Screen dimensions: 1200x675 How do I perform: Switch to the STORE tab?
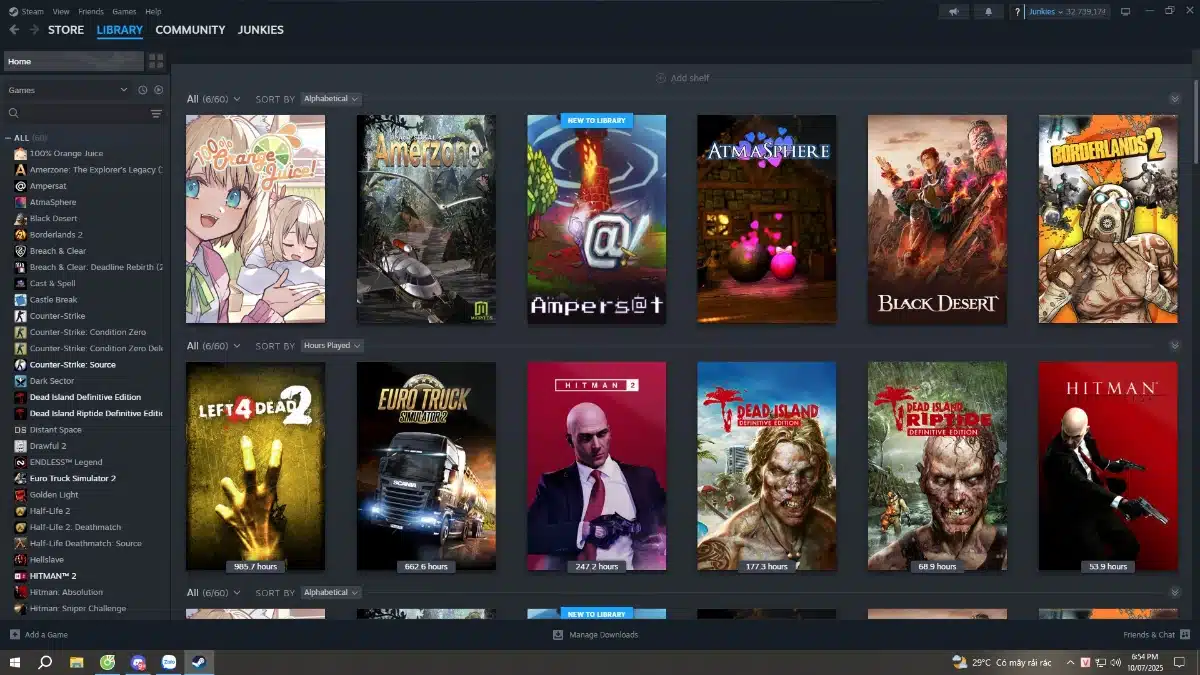tap(66, 30)
